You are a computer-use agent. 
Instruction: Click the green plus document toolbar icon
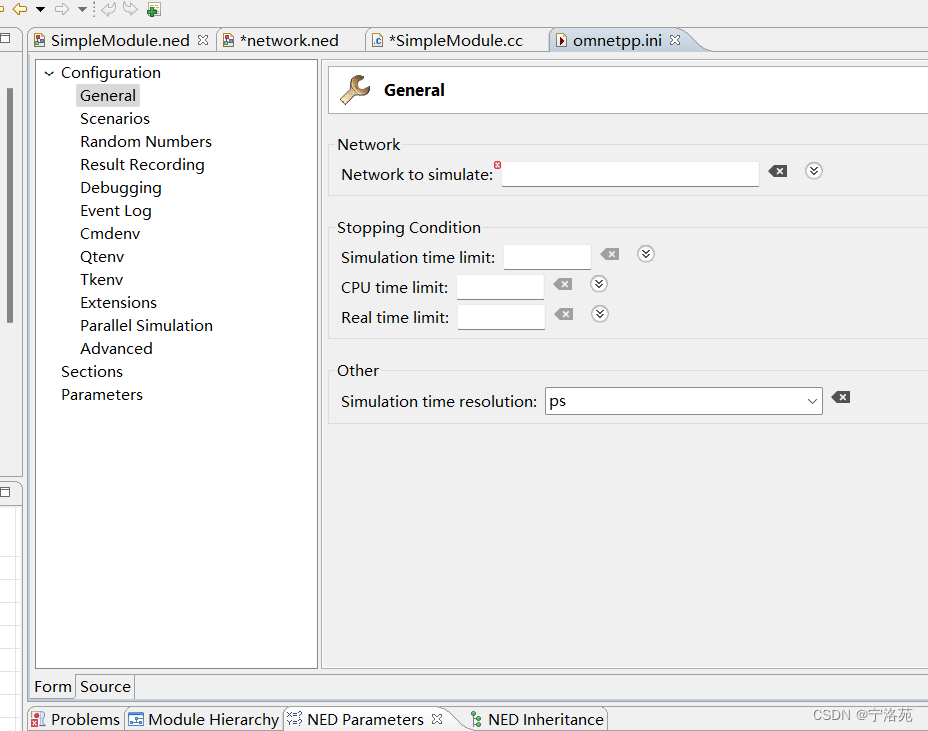[x=152, y=10]
